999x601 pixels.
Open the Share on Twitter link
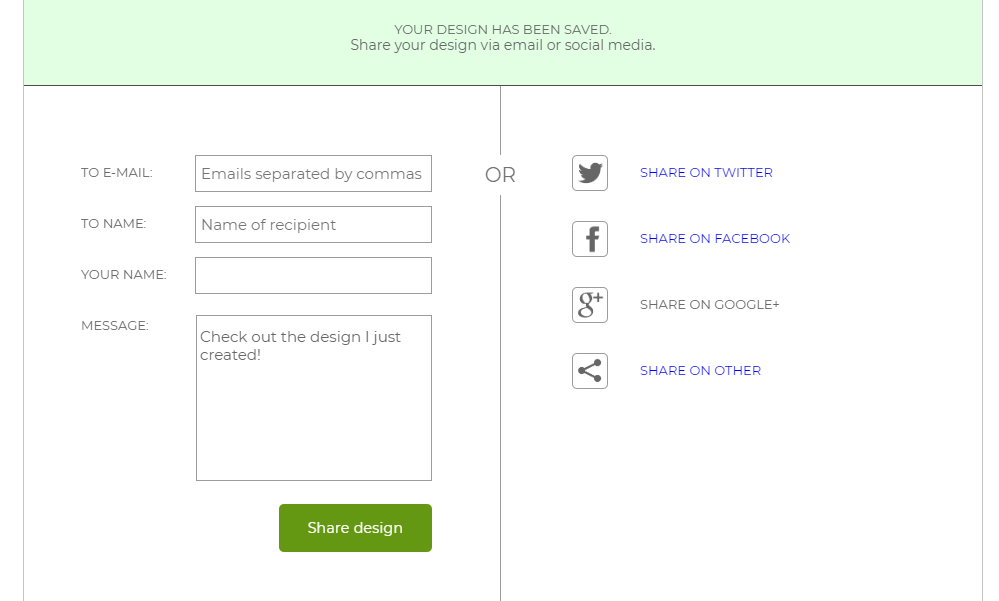(706, 173)
